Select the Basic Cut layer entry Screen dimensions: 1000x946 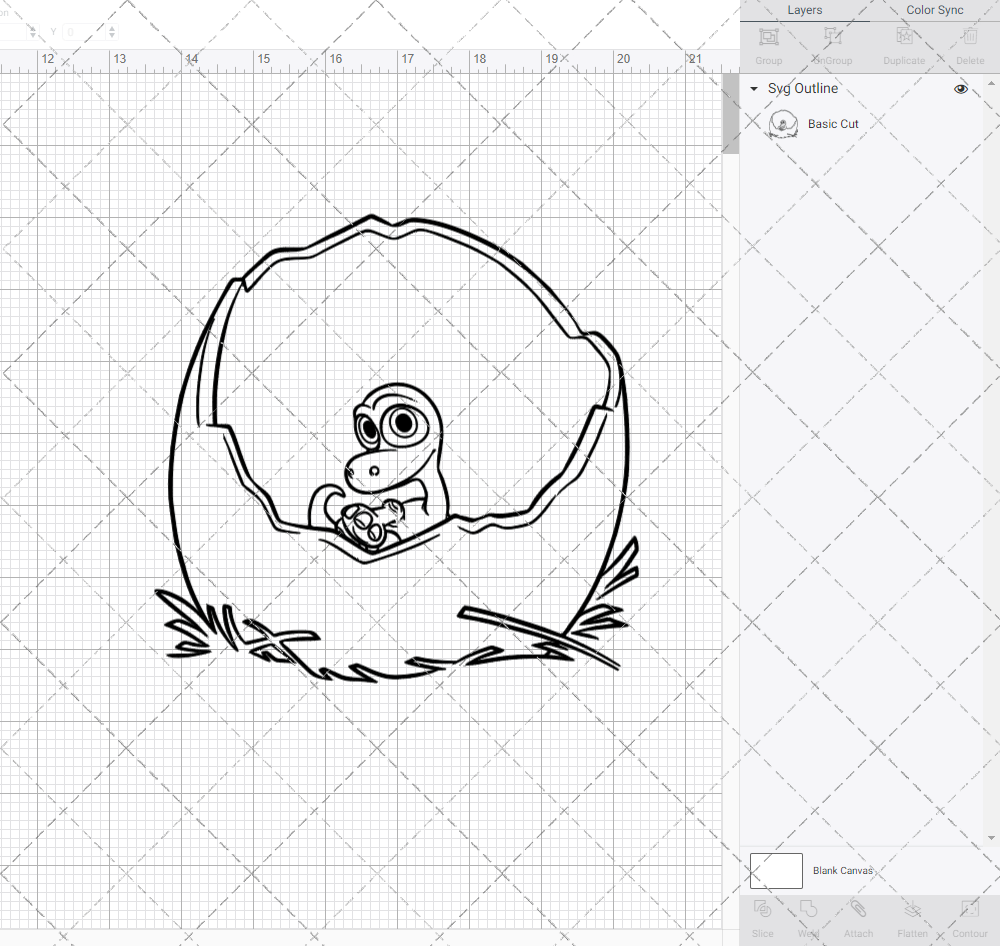(833, 123)
